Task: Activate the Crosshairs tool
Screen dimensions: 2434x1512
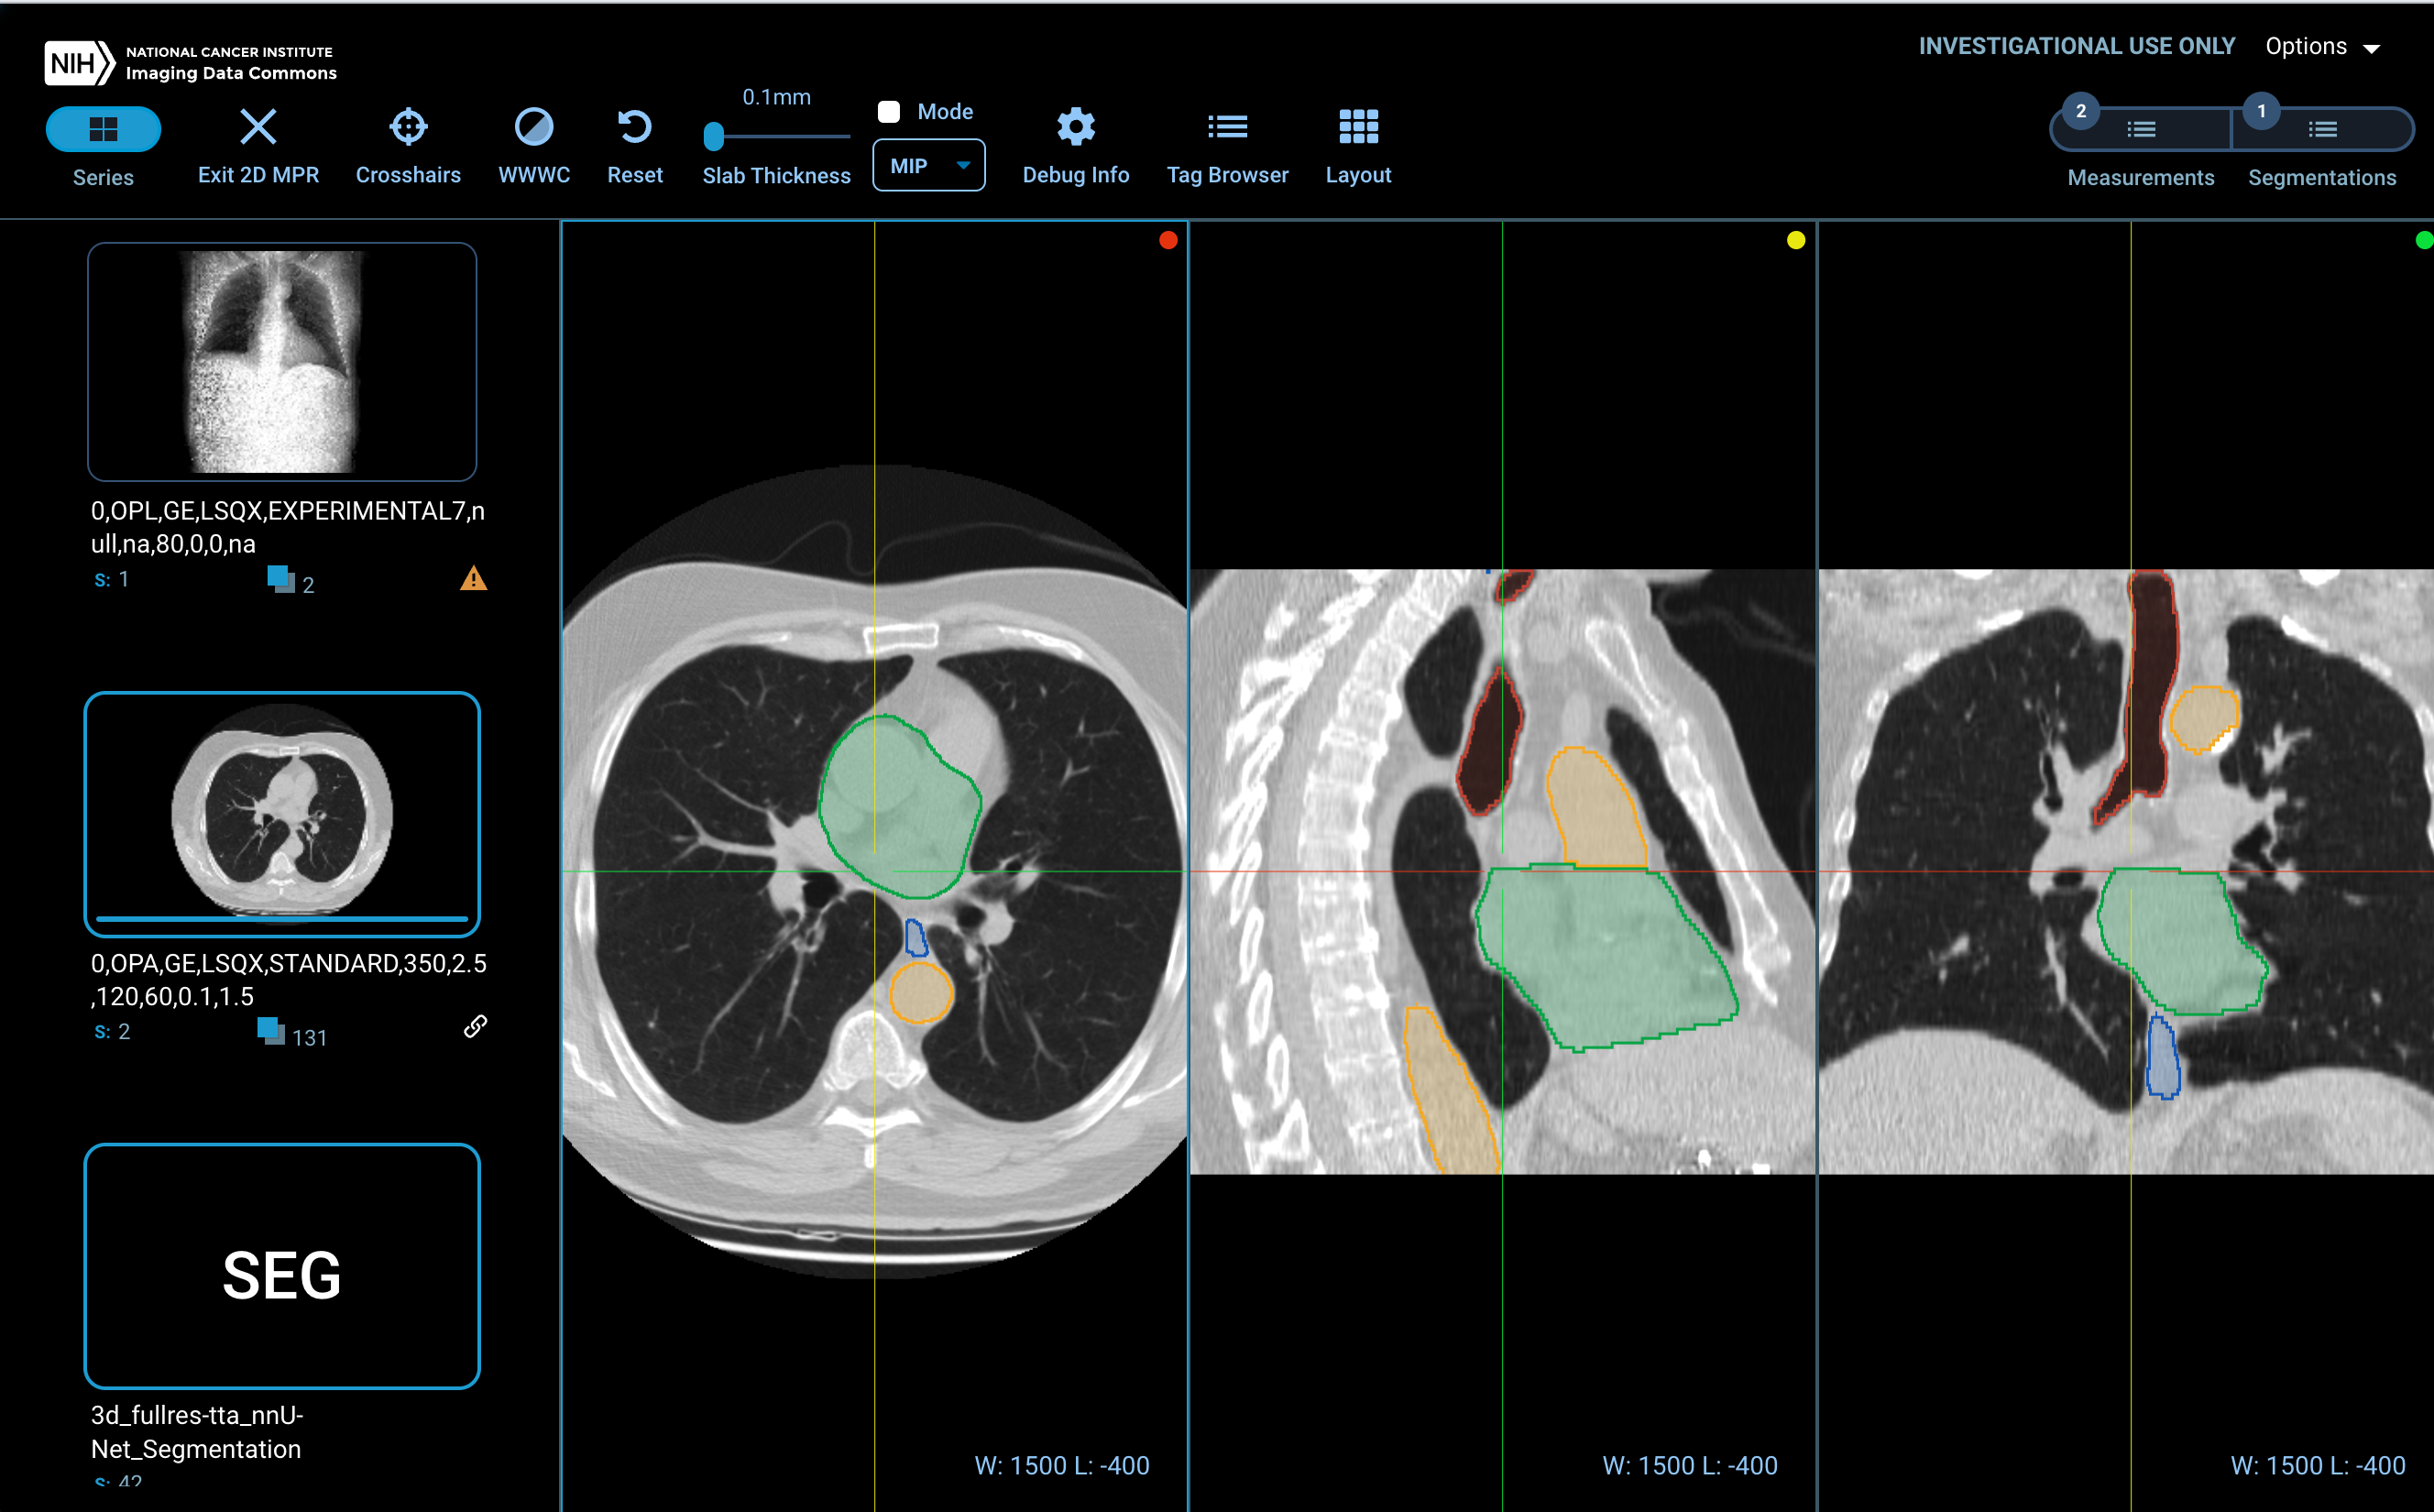Action: (408, 127)
